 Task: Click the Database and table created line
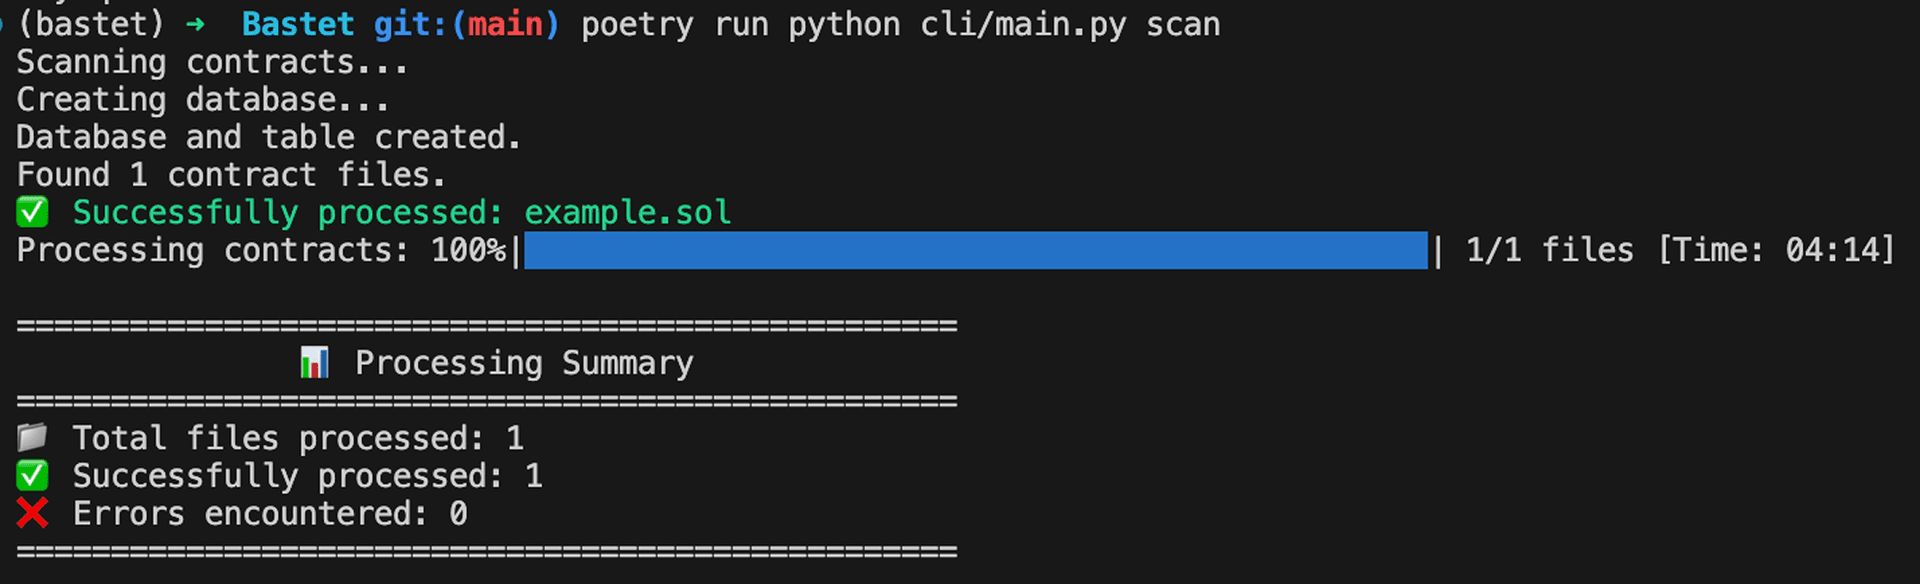pyautogui.click(x=269, y=137)
